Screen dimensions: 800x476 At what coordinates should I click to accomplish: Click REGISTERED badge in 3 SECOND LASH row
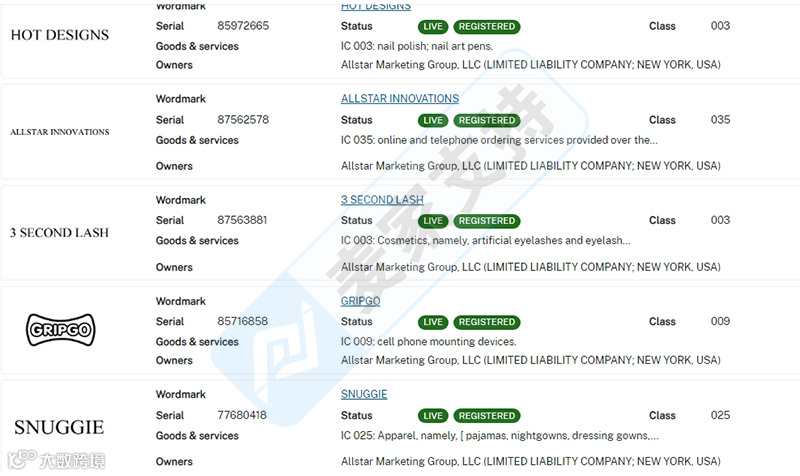(x=487, y=221)
